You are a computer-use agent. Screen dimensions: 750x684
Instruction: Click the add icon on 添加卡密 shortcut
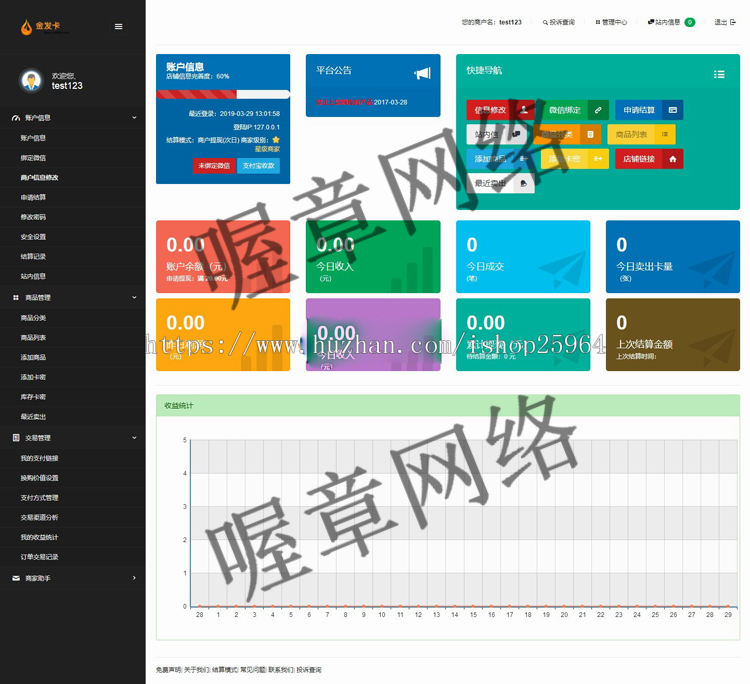pyautogui.click(x=598, y=159)
